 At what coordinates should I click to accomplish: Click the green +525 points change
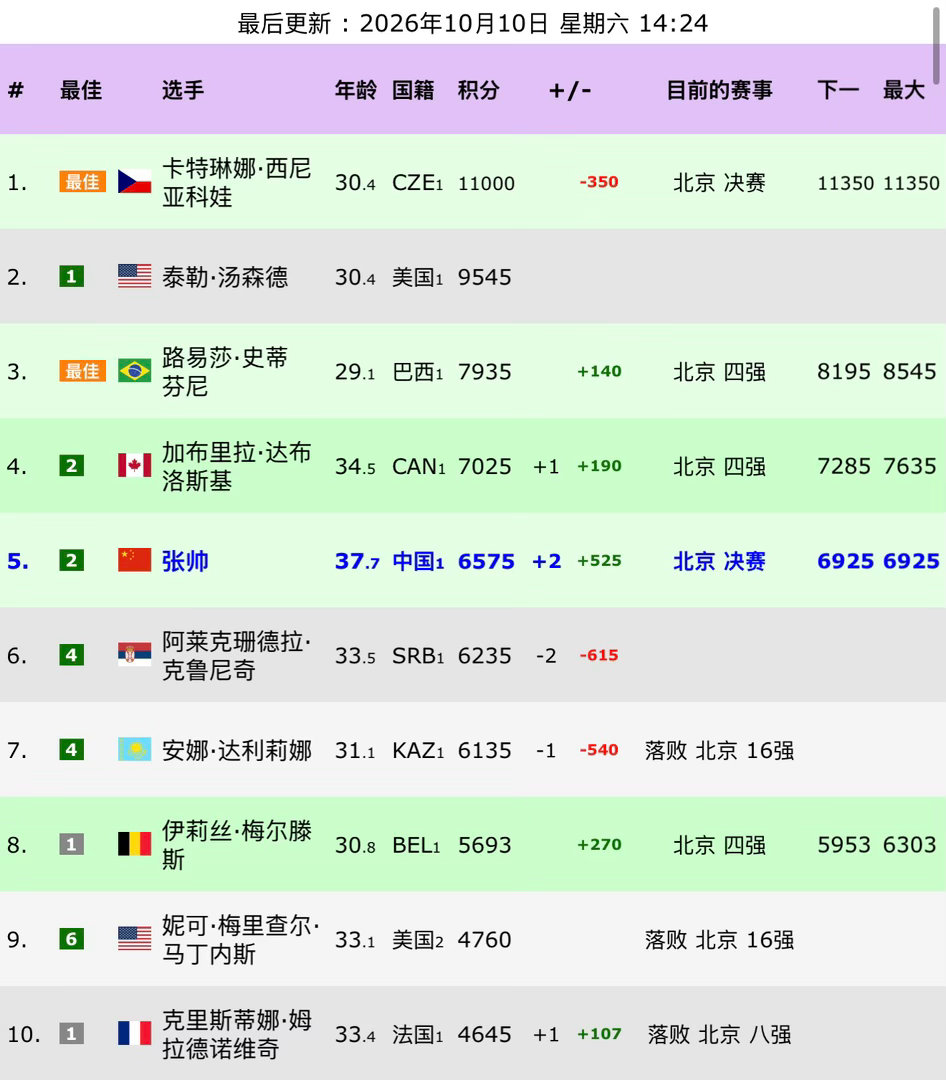(x=599, y=561)
